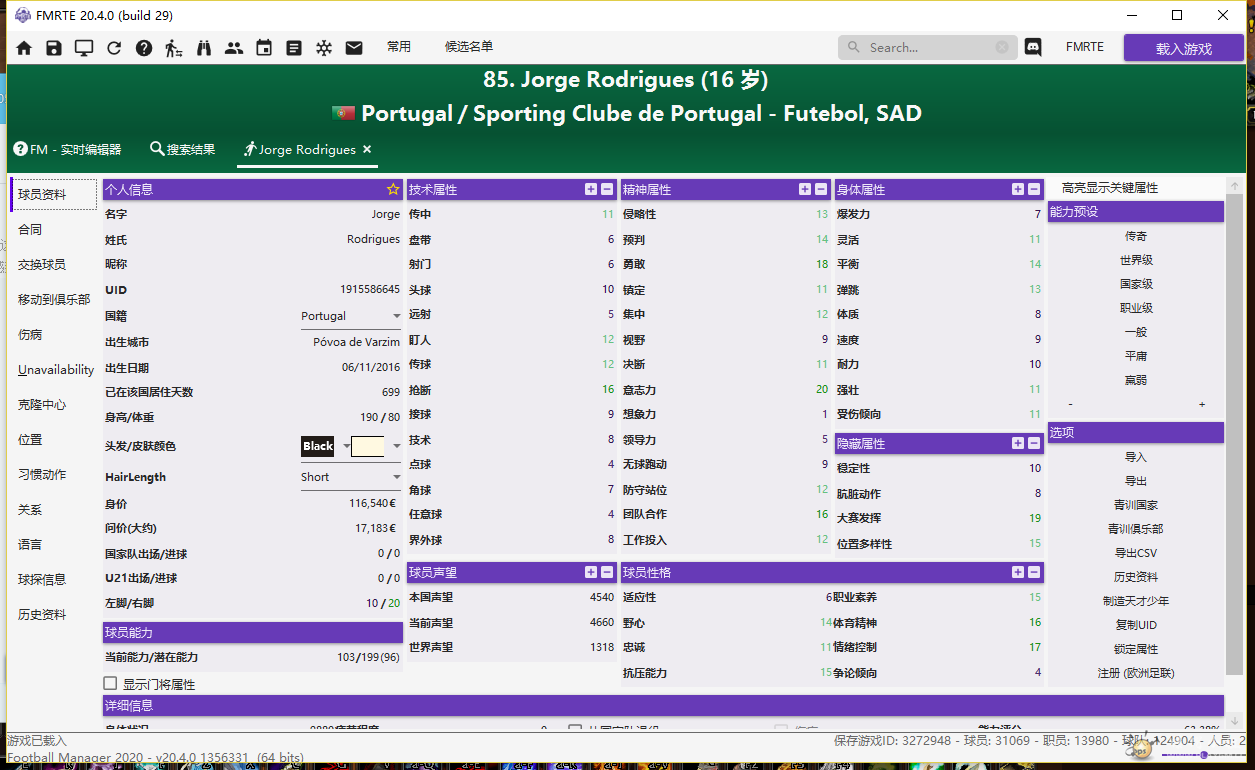
Task: Open Unavailability sidebar section
Action: tap(56, 369)
